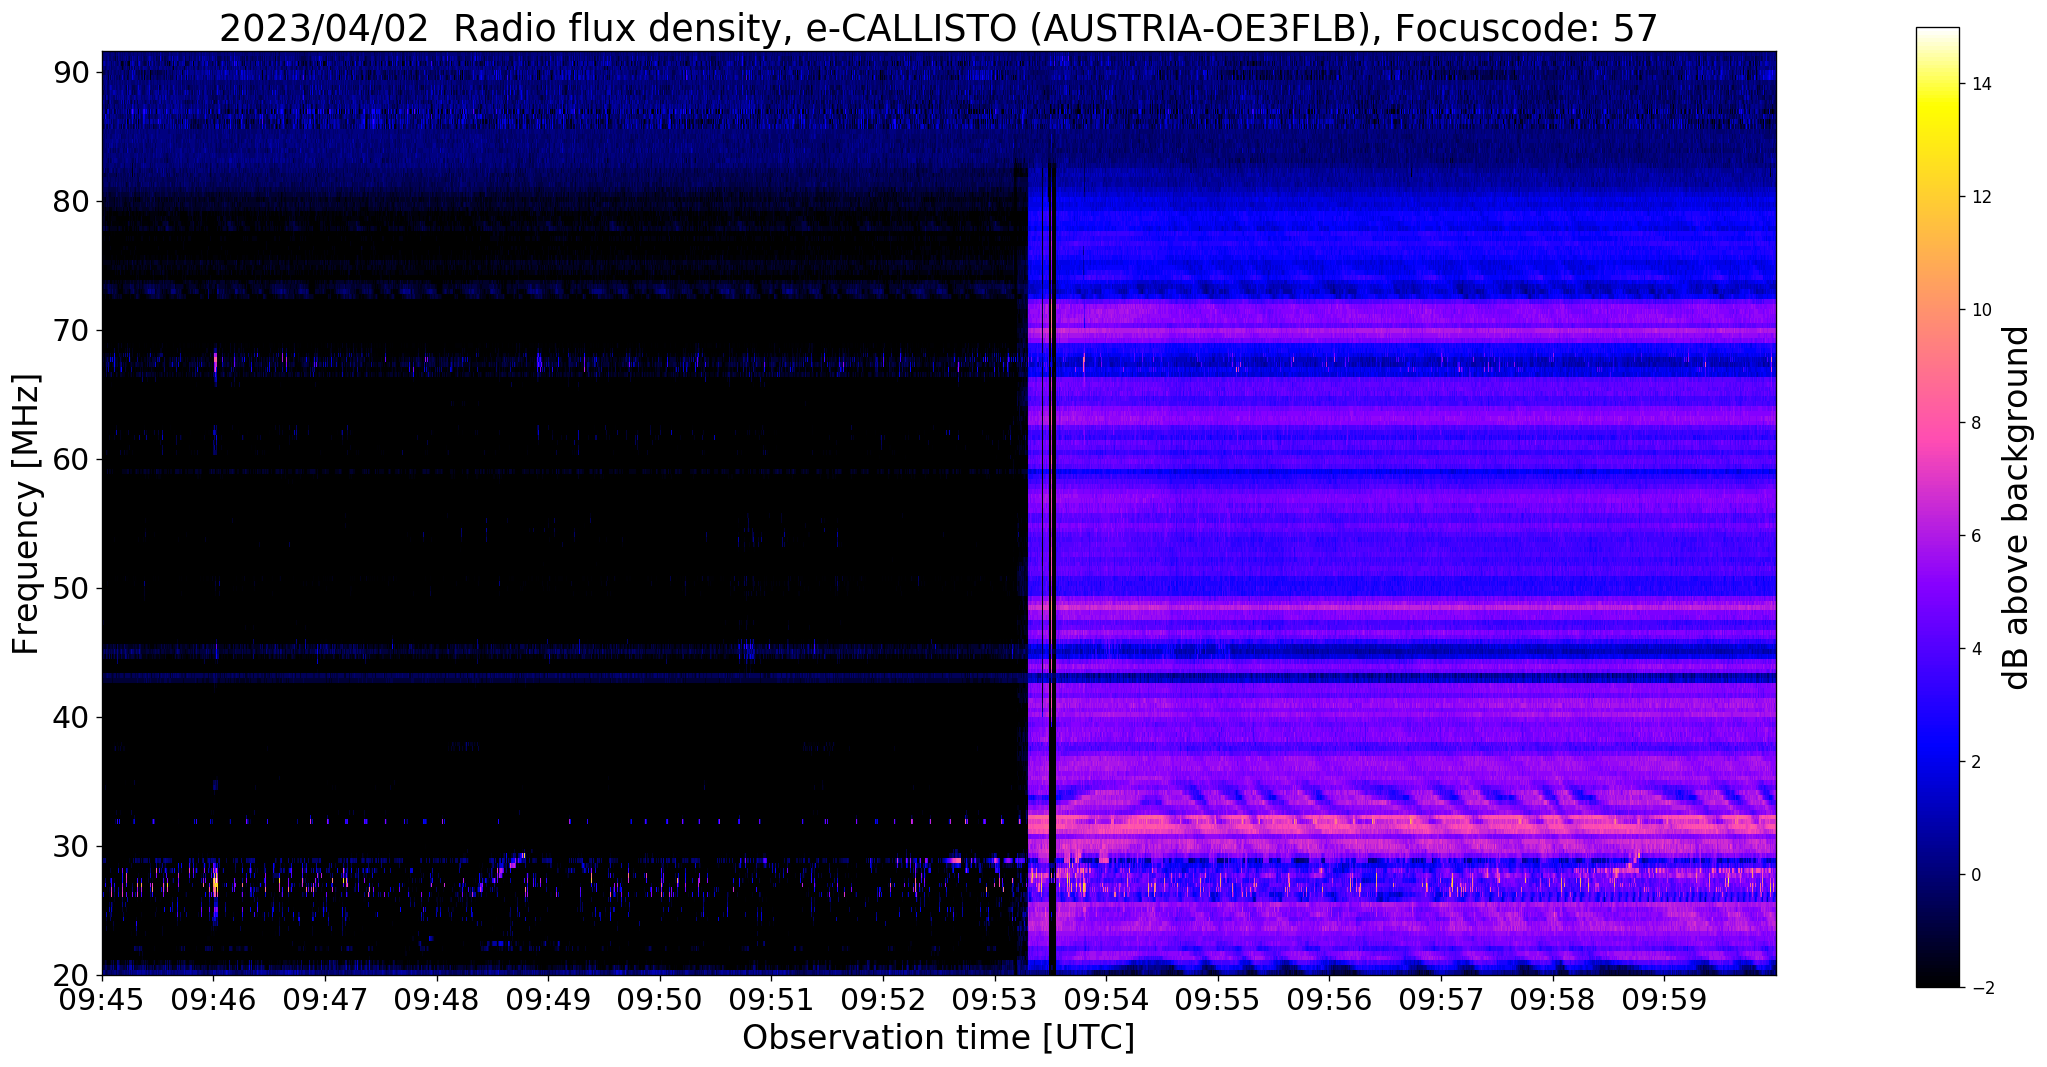Click the colorbar tick value 8
Screen dimensions: 2047x1067
coord(1975,423)
